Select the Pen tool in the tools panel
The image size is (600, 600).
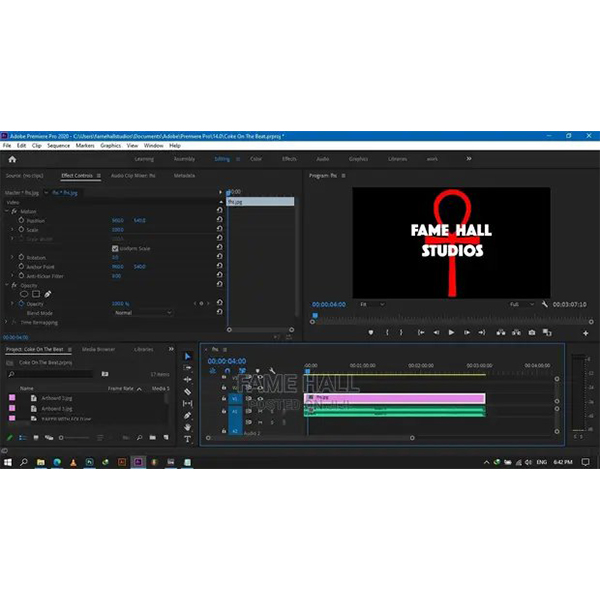(187, 415)
